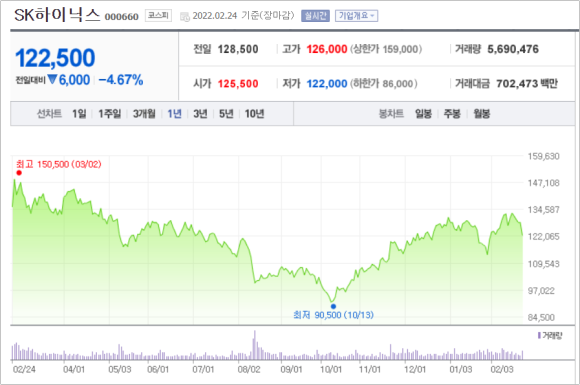
Task: Click the 02/24 date axis label
Action: 24,369
